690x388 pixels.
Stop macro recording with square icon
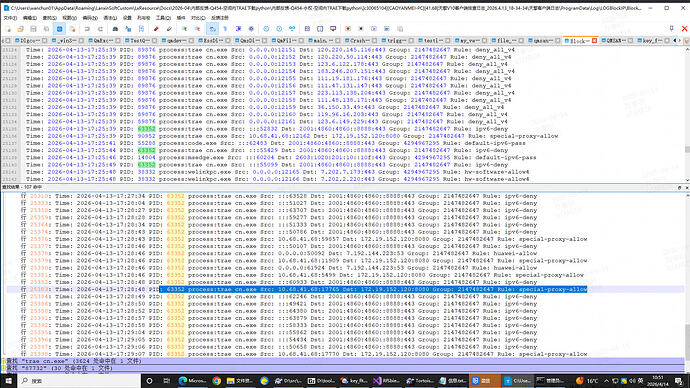point(361,29)
